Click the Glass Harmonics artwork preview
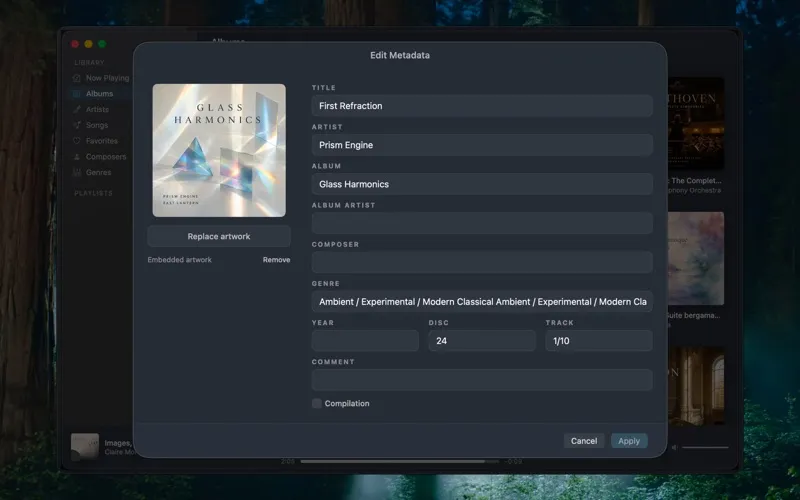The width and height of the screenshot is (800, 500). tap(219, 151)
